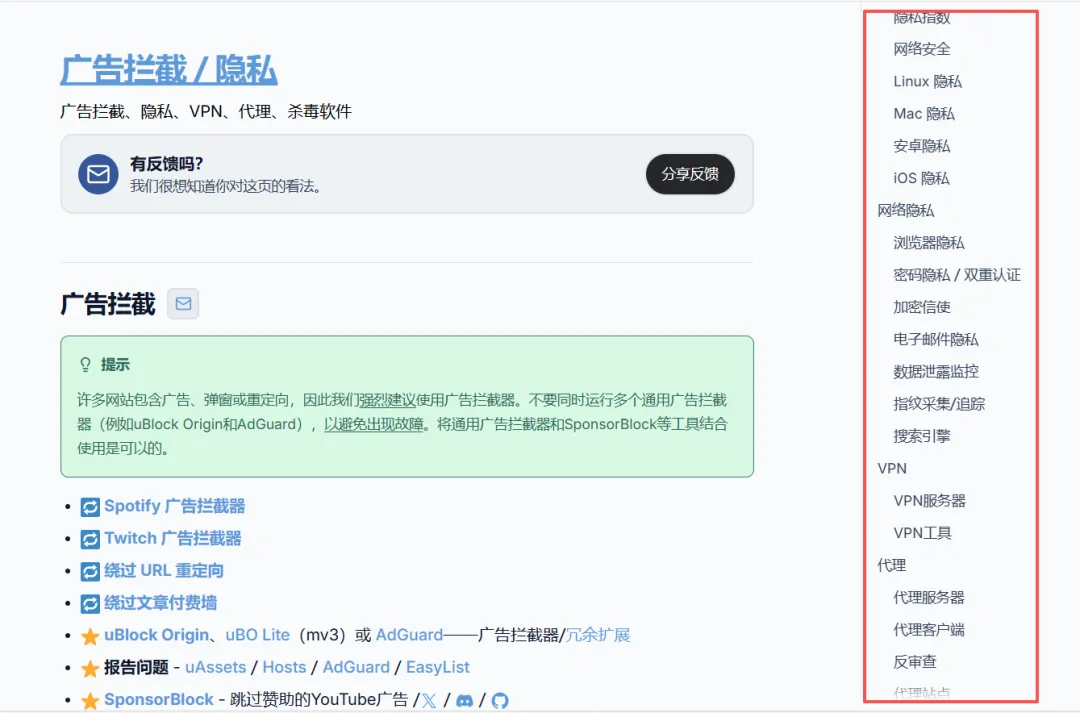Open the uBlock Origin link
The height and width of the screenshot is (713, 1080).
pos(157,635)
